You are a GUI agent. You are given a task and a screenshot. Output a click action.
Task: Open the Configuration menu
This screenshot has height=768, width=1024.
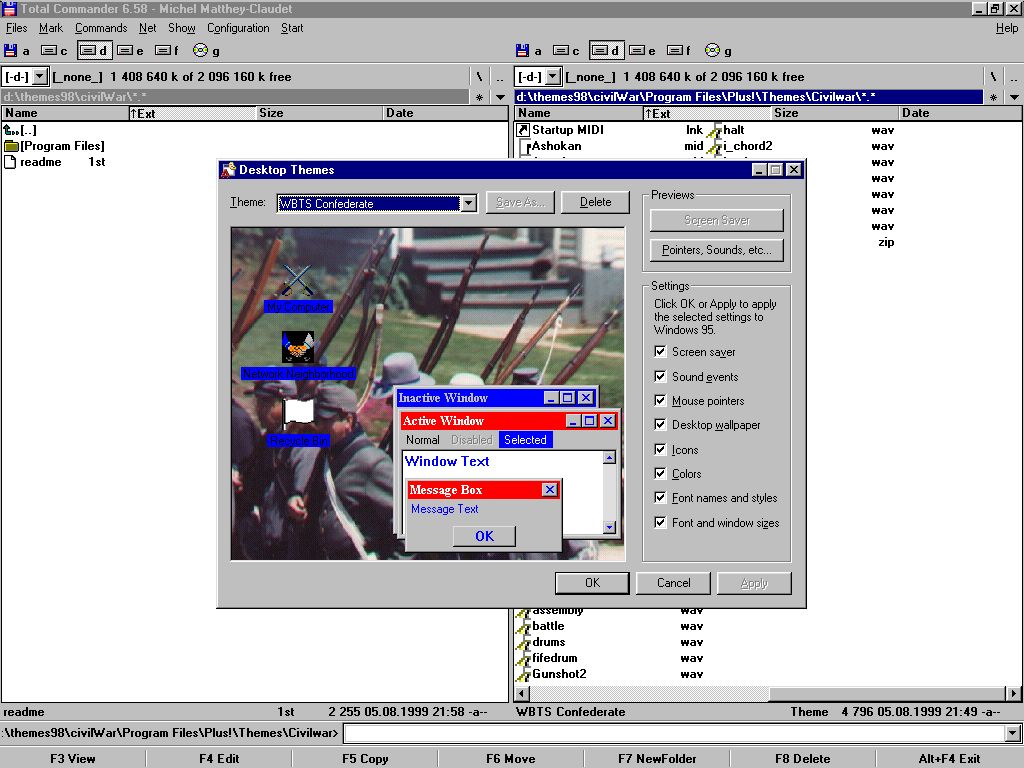(238, 28)
